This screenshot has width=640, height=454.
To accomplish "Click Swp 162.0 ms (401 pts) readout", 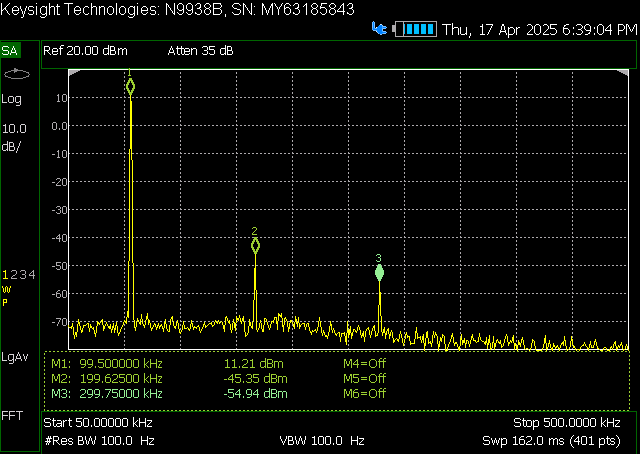I will coord(551,441).
